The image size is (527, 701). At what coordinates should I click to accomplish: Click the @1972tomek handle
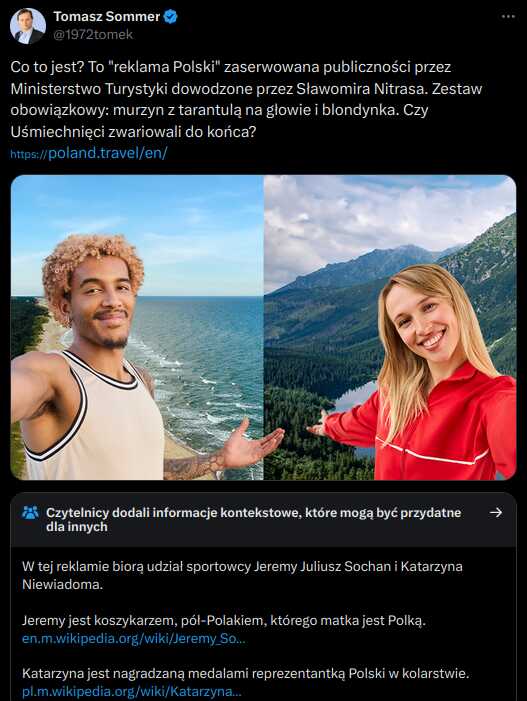93,34
